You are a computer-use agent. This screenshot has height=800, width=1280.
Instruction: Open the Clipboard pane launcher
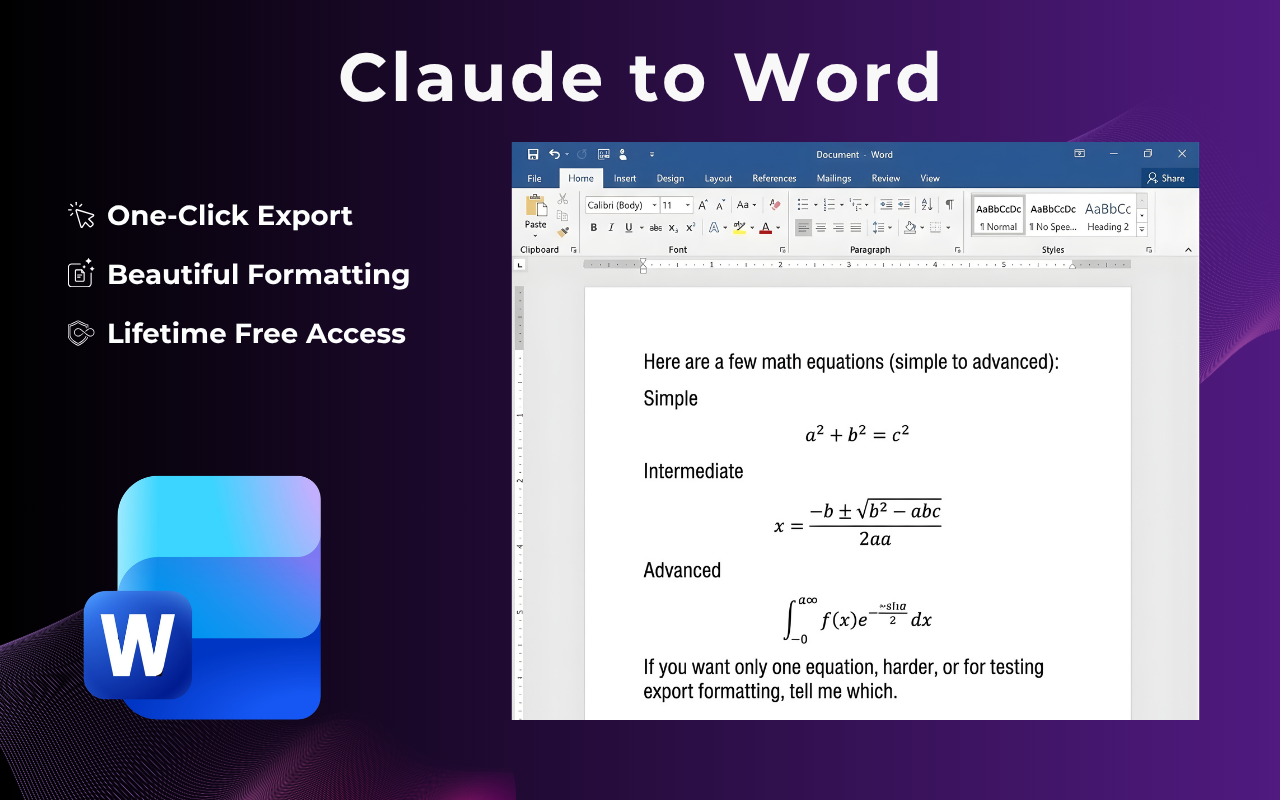point(574,250)
